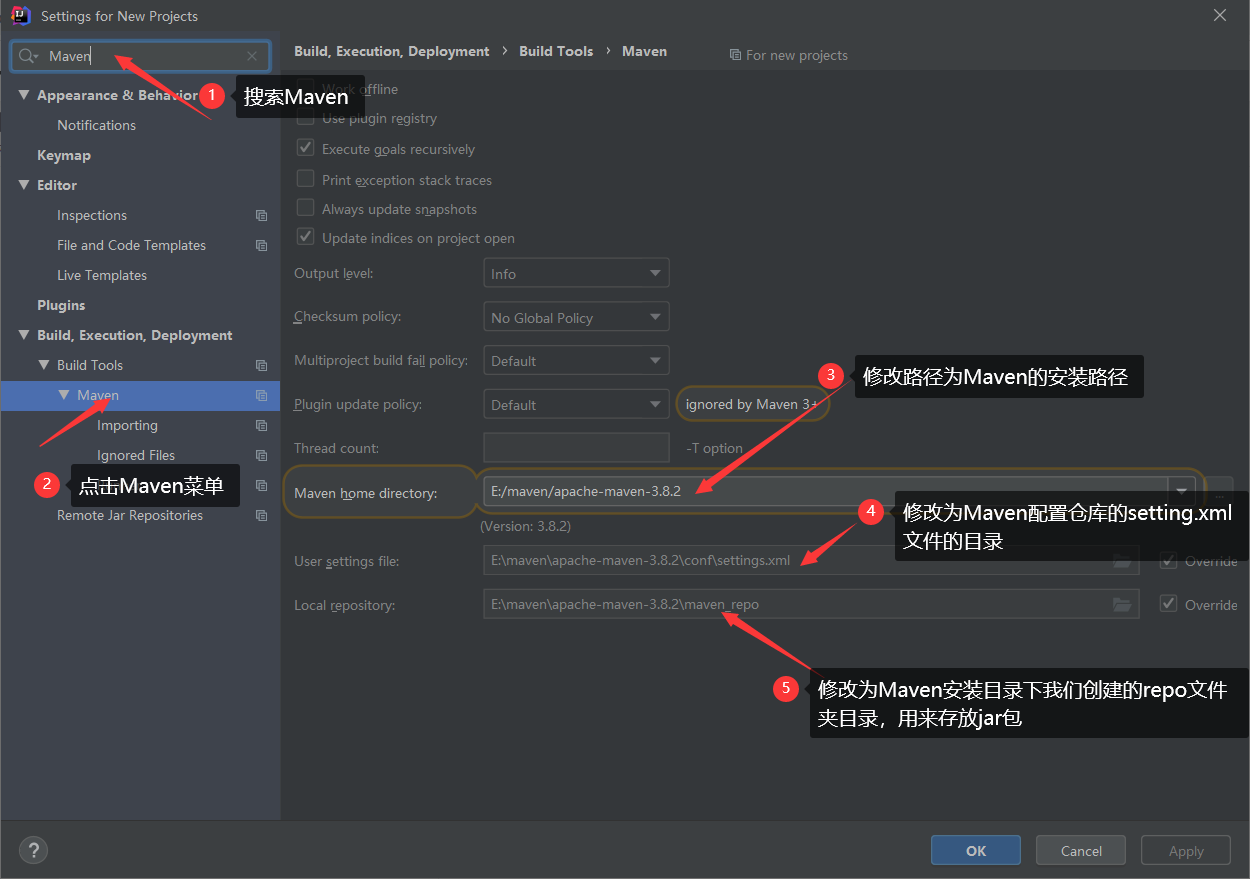Open Multiproject build fail policy dropdown

(576, 360)
